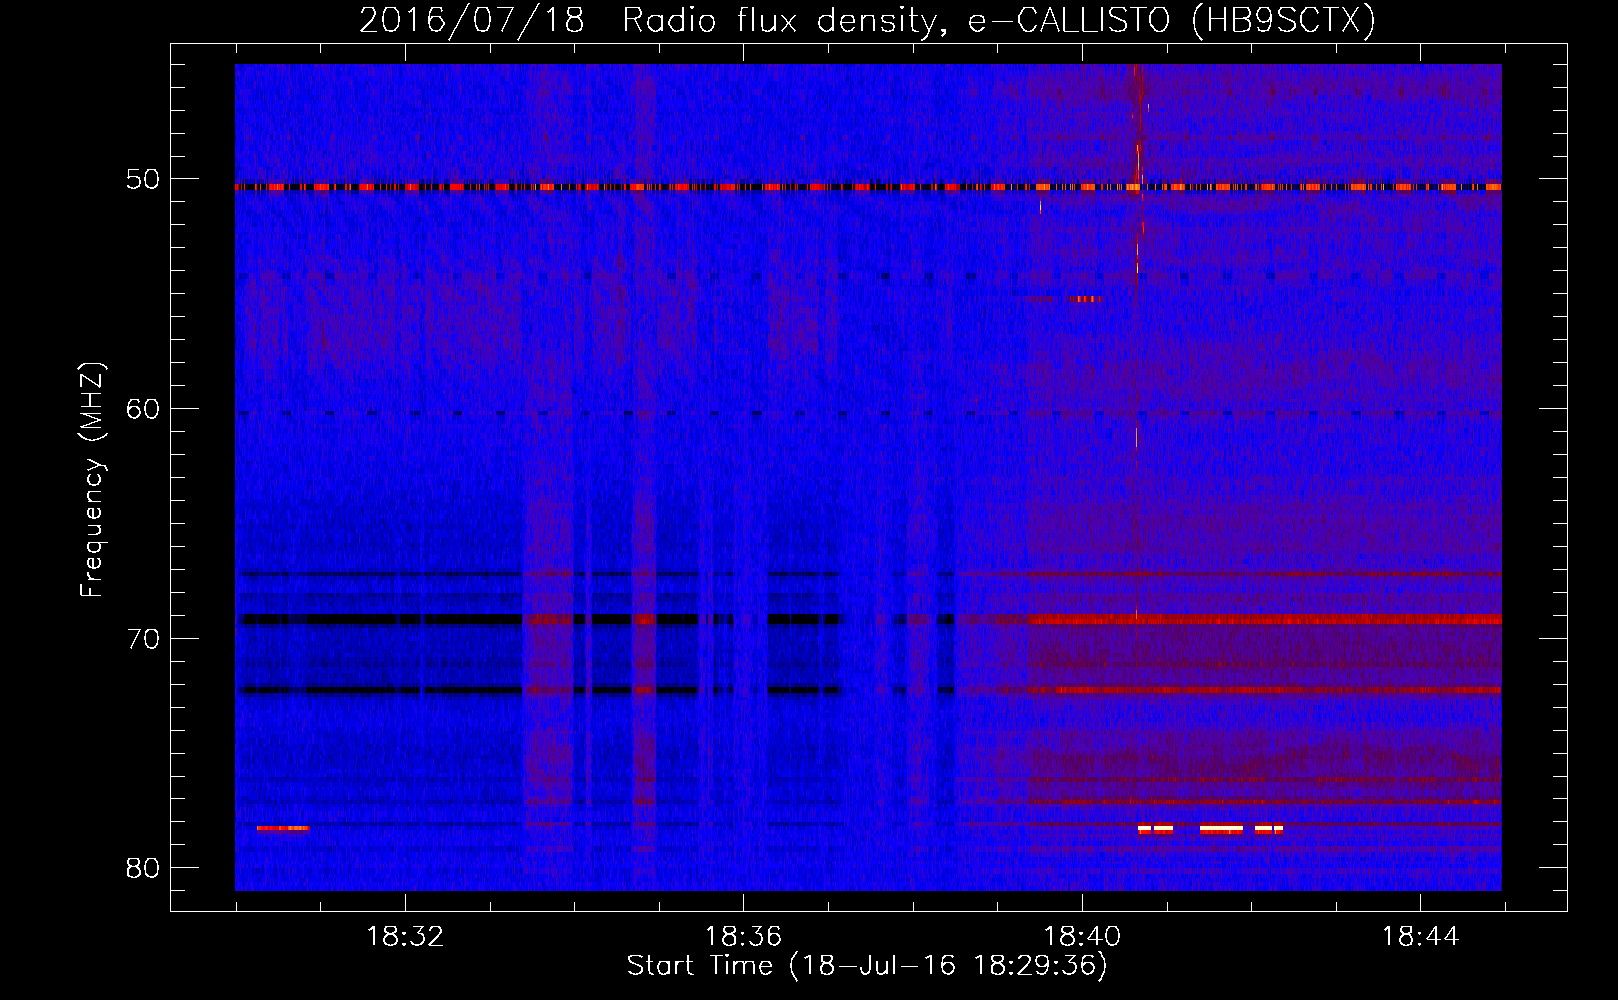Viewport: 1618px width, 1000px height.
Task: Click the '18:36' time tick label
Action: click(x=743, y=937)
